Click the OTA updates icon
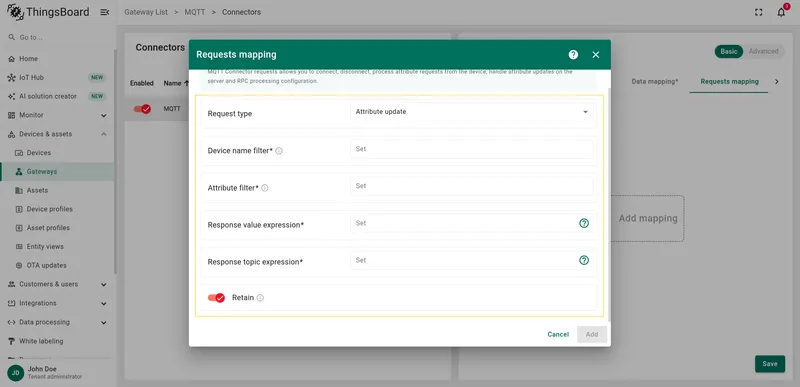 point(19,266)
